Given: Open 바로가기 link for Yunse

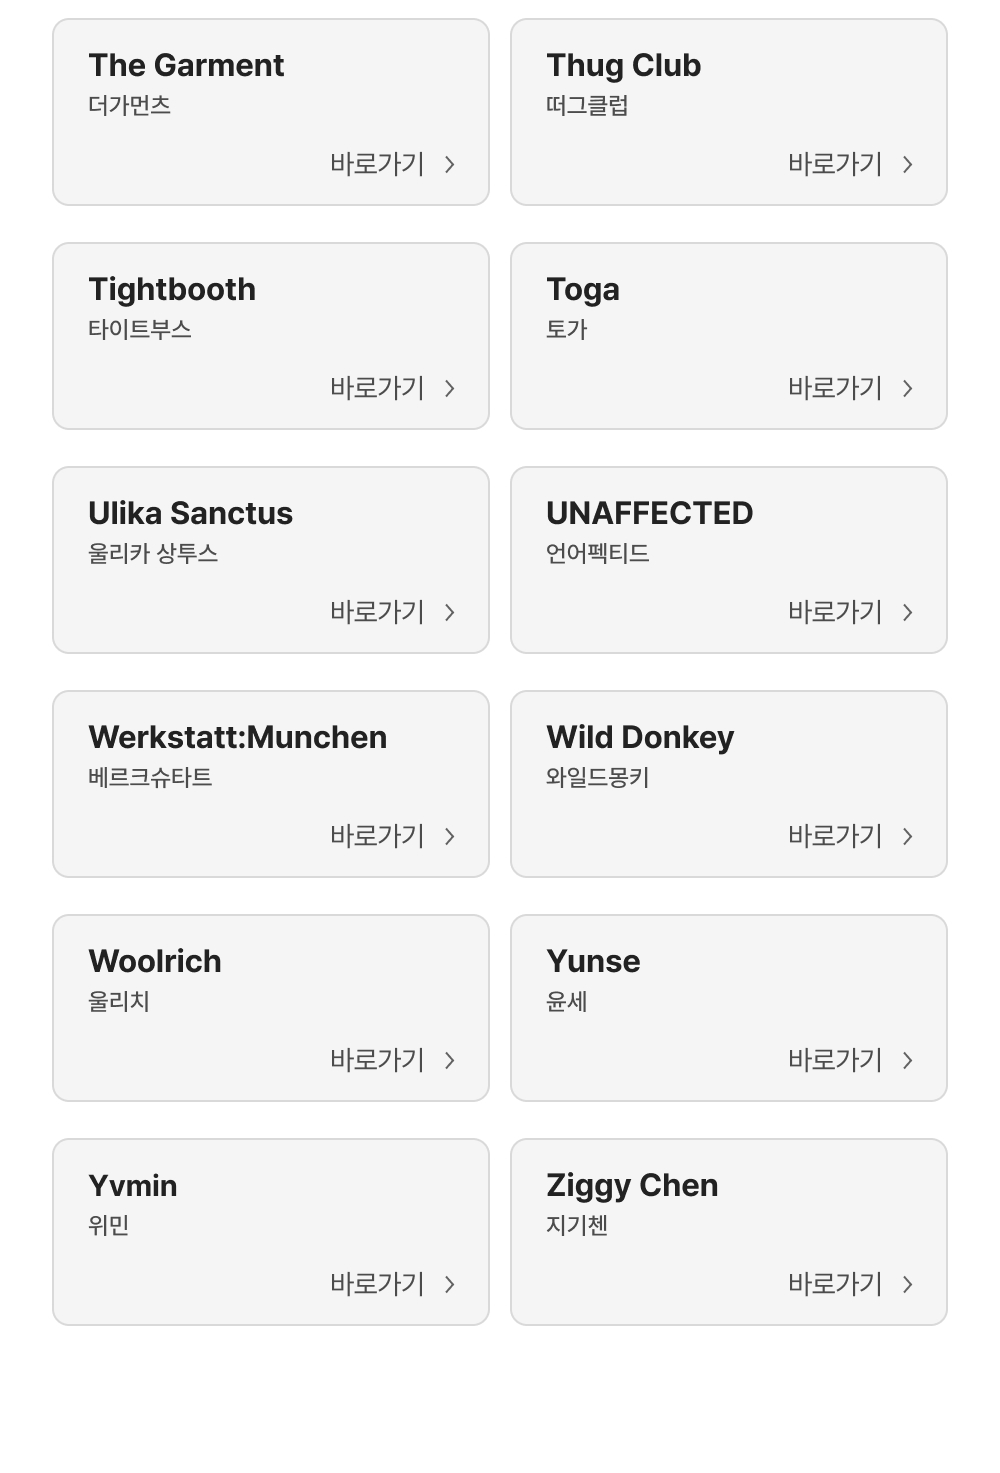Looking at the screenshot, I should (835, 1060).
